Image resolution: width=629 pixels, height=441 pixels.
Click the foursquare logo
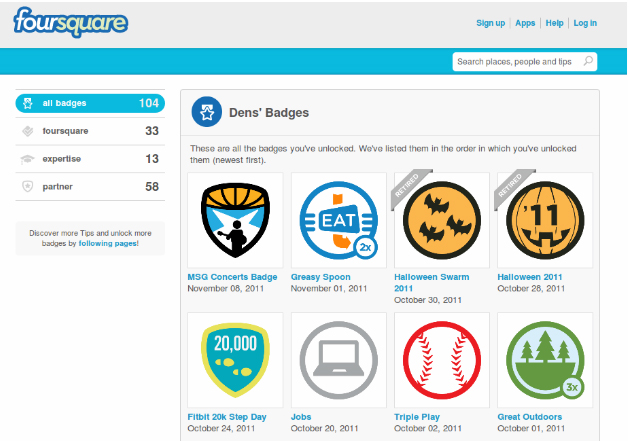tap(71, 22)
